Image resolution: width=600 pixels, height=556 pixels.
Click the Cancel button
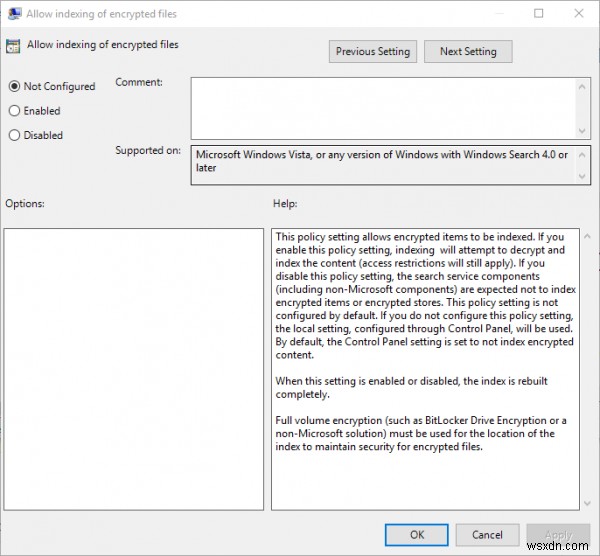(x=487, y=535)
